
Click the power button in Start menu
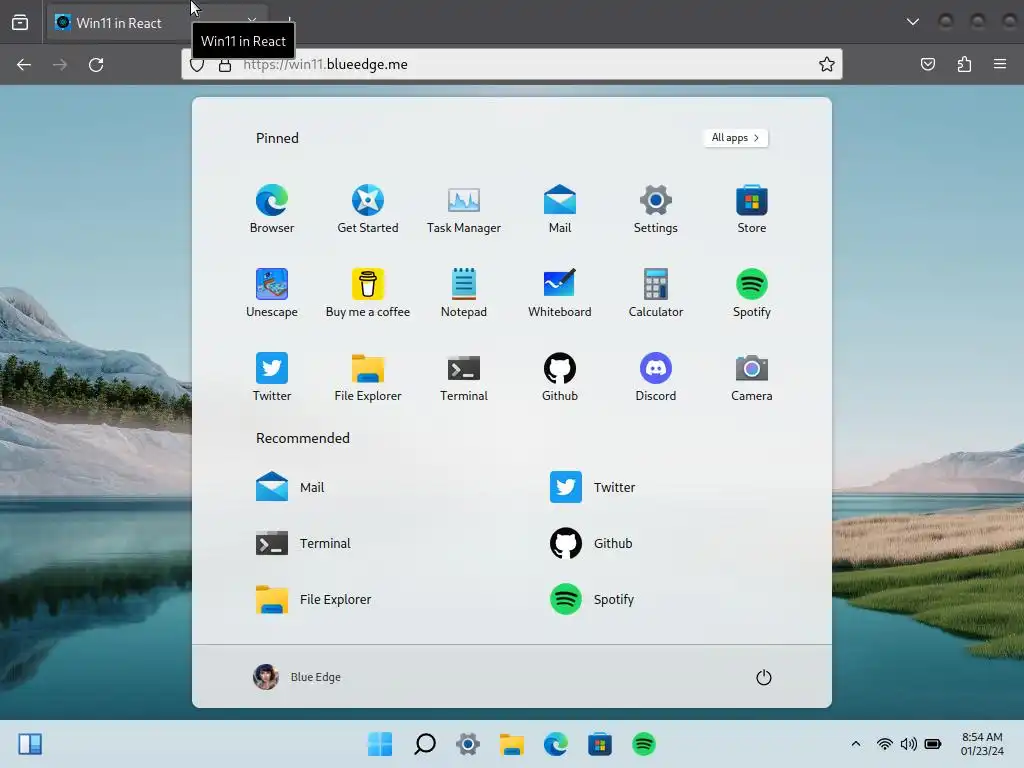pos(763,677)
